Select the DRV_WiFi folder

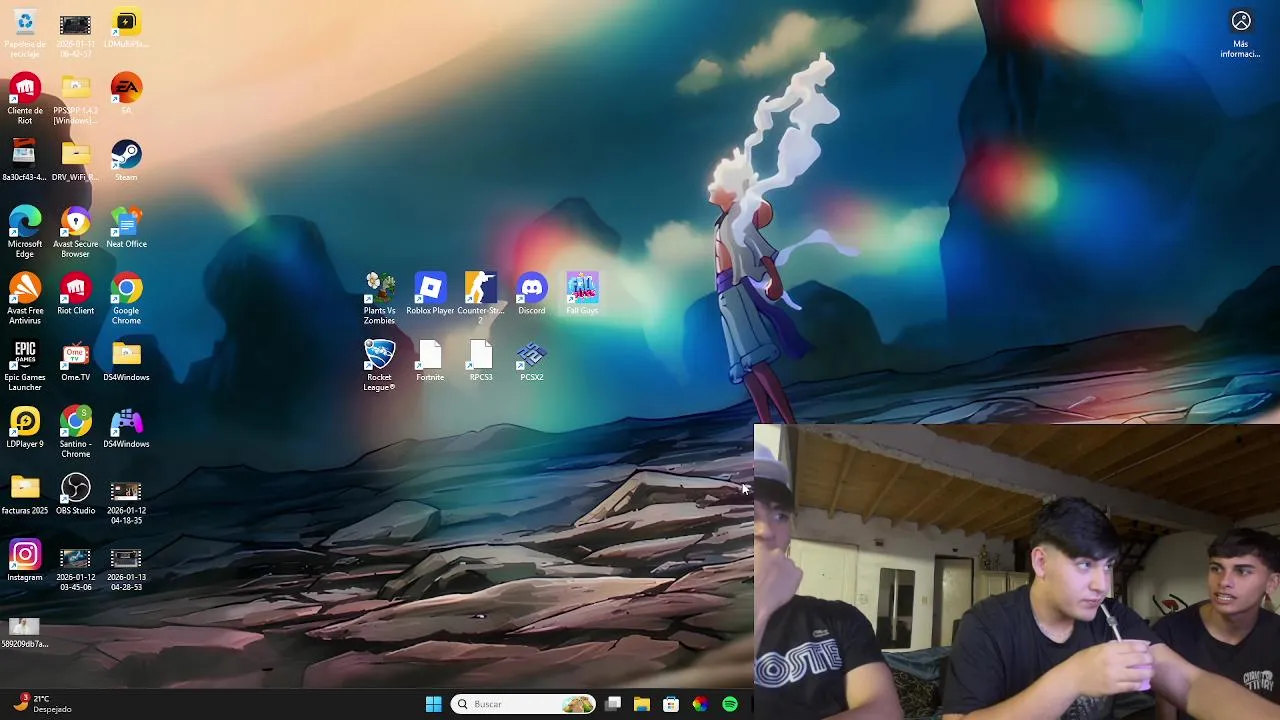76,160
